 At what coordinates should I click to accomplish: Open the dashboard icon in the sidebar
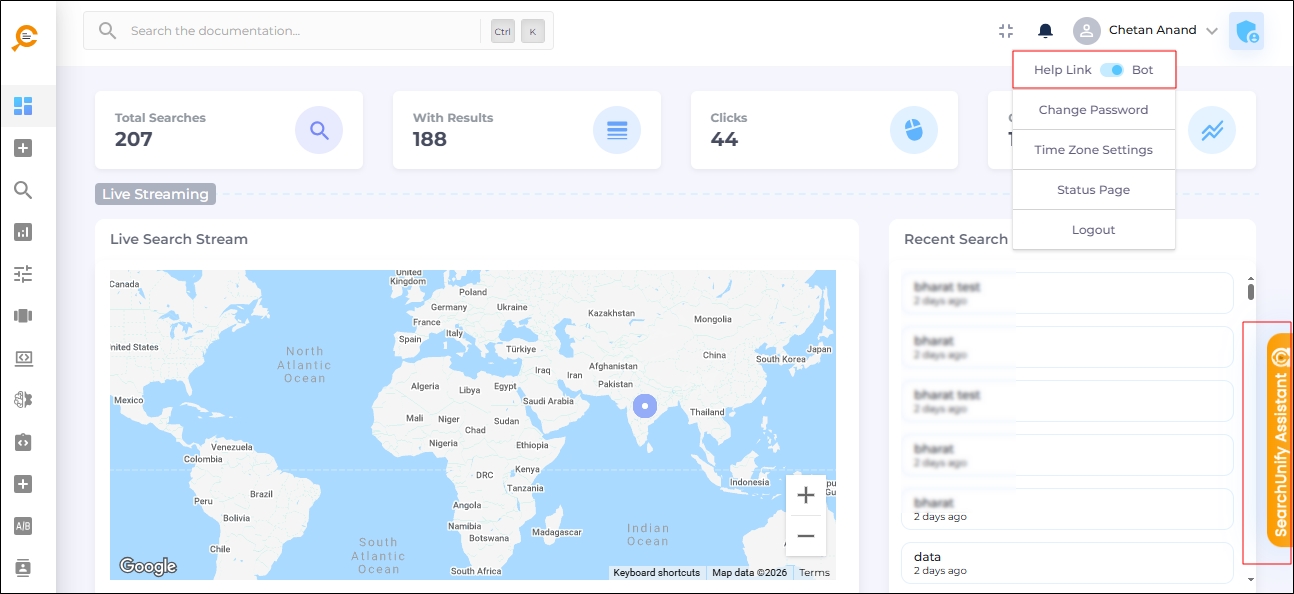tap(23, 106)
